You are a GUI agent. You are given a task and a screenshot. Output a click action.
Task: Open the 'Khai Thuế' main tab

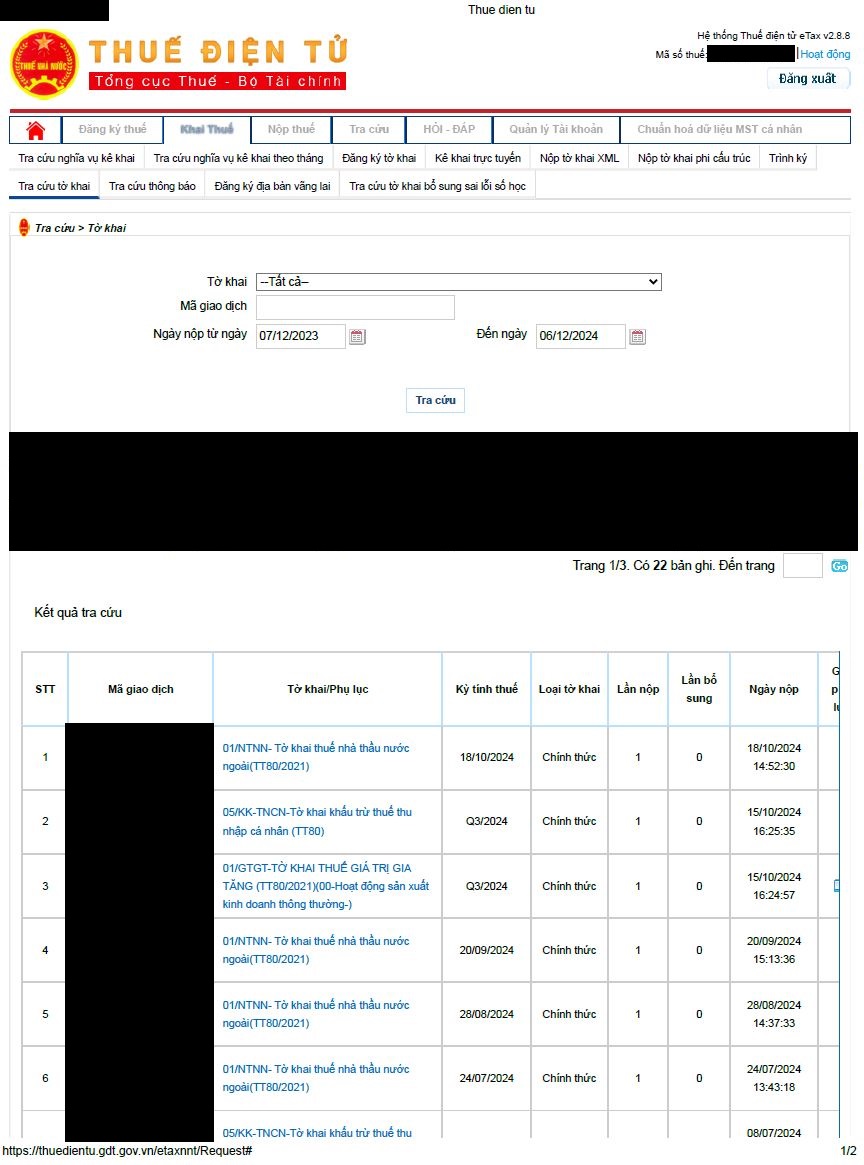click(x=206, y=130)
